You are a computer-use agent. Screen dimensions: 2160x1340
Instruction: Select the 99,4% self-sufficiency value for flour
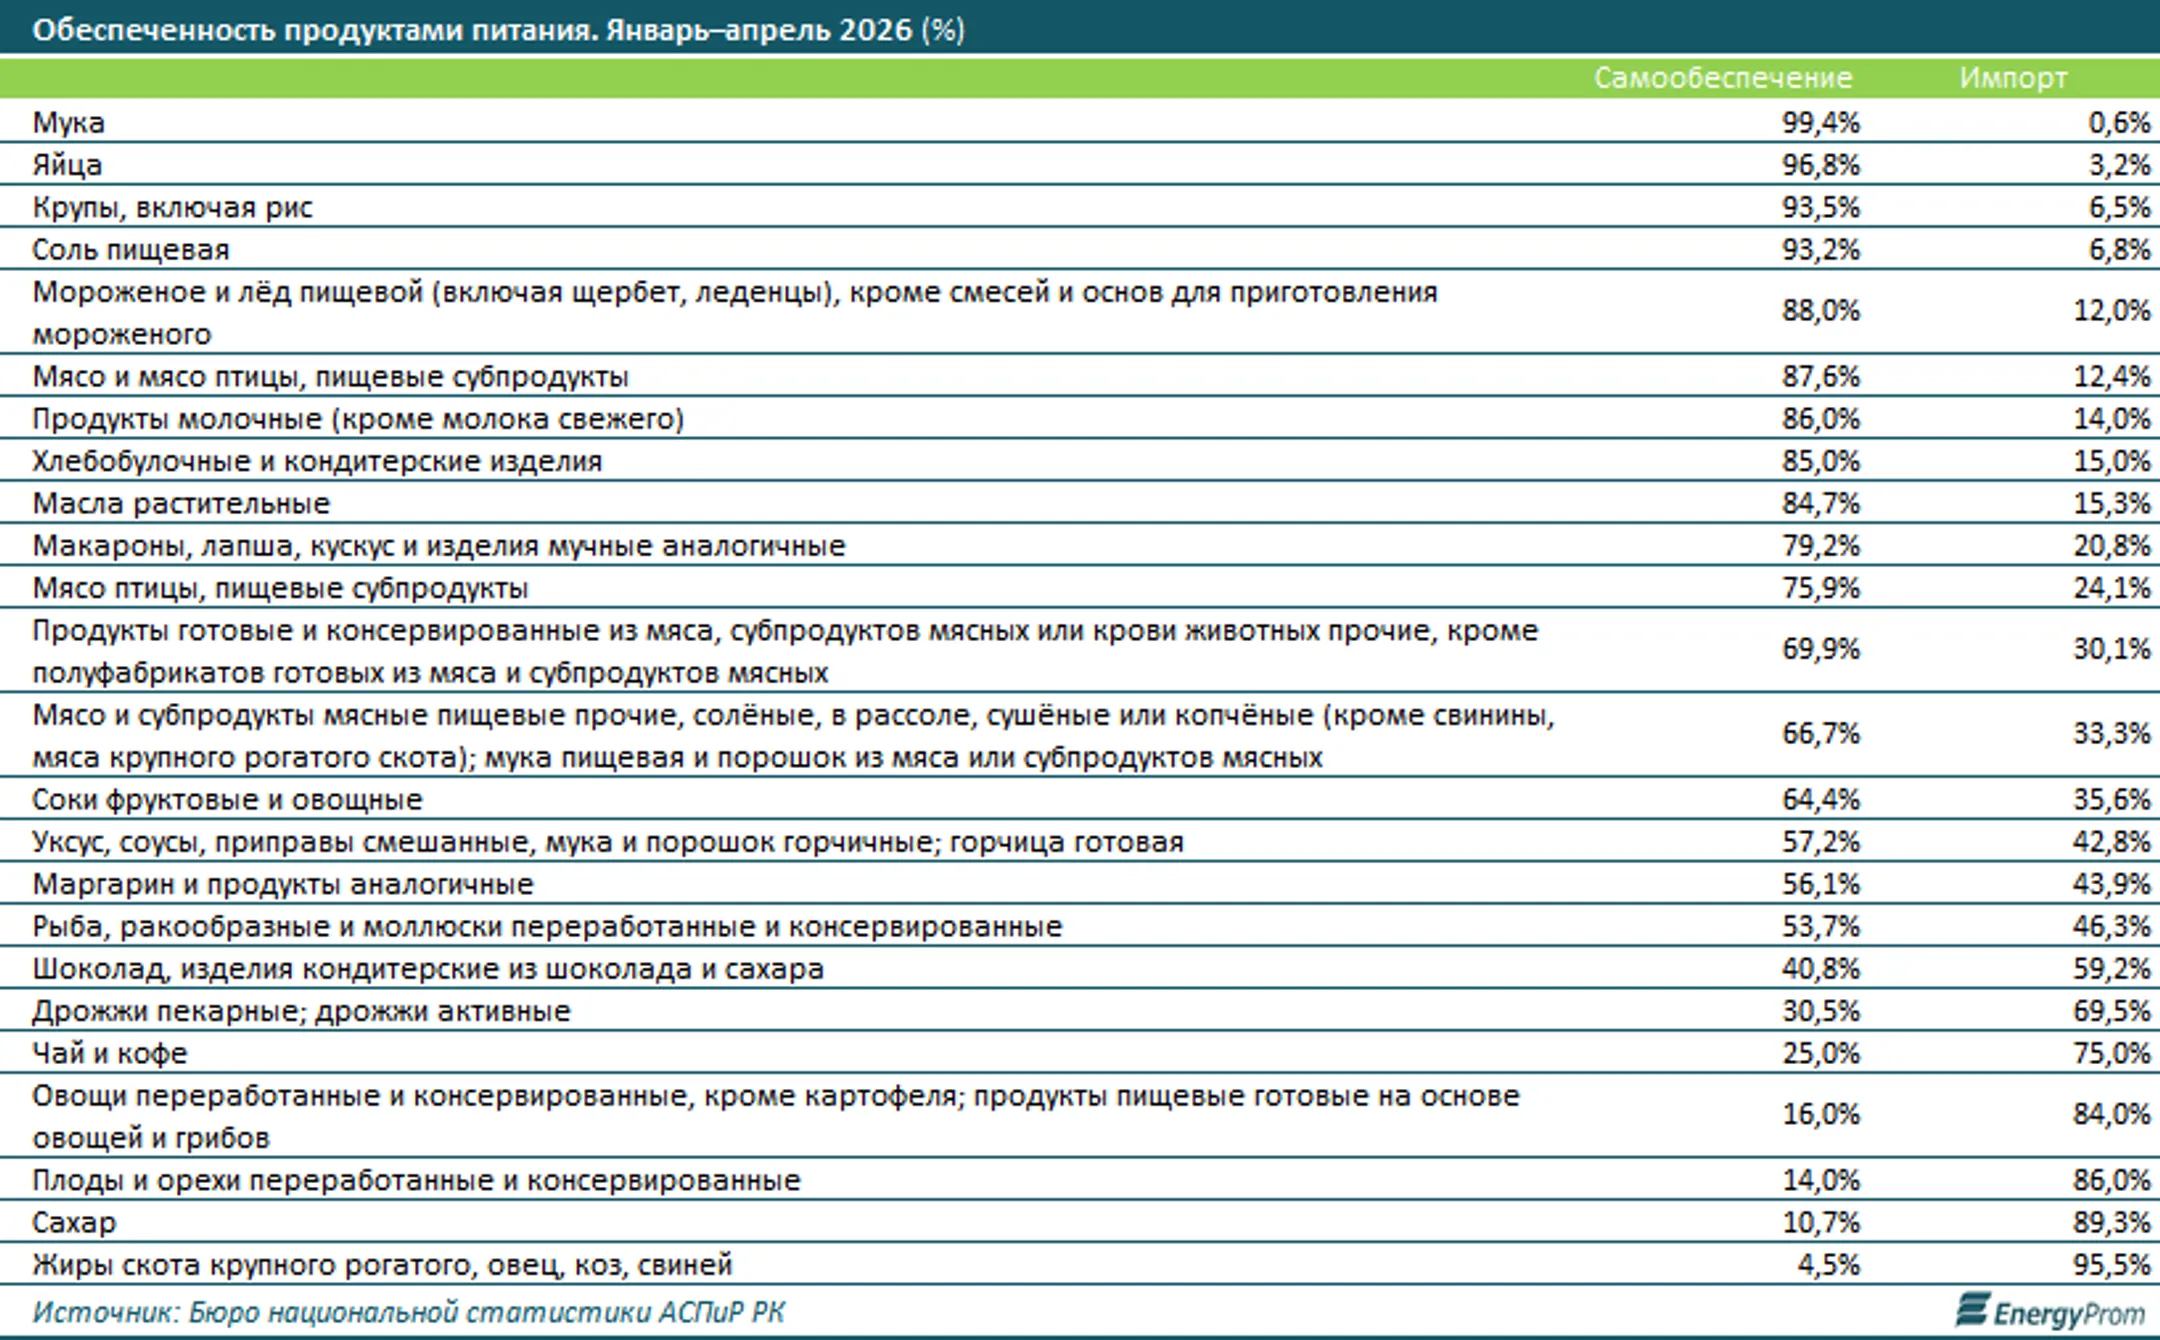tap(1820, 122)
